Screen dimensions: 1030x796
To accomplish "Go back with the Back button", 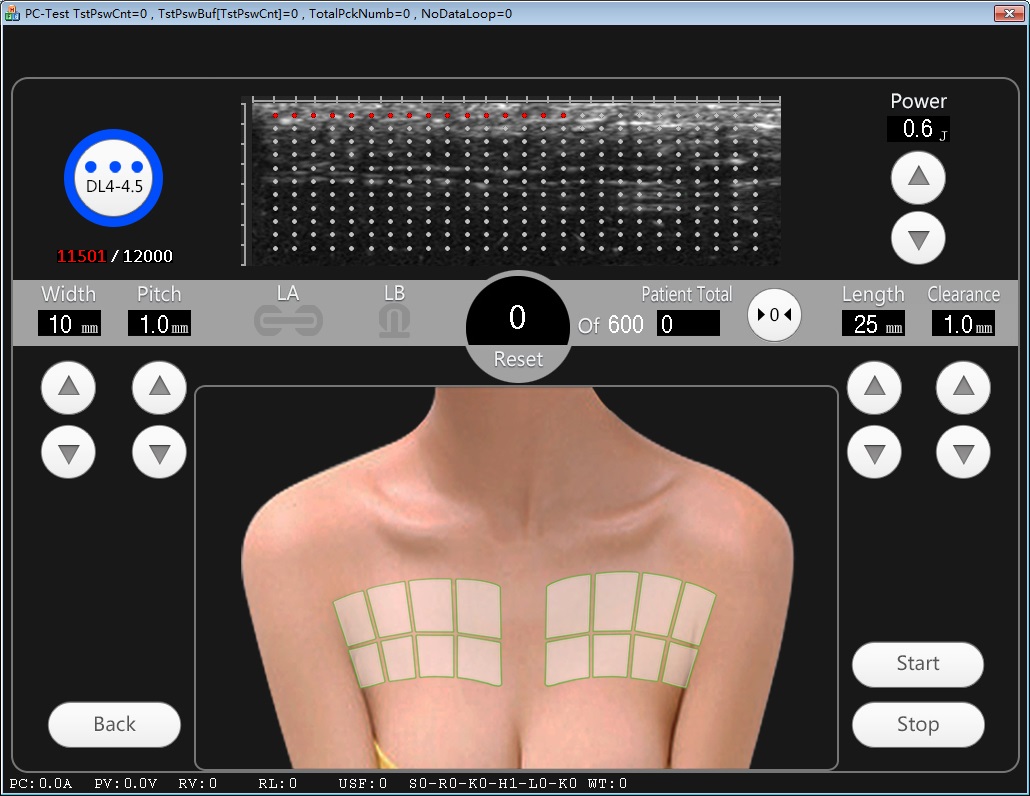I will (x=114, y=724).
